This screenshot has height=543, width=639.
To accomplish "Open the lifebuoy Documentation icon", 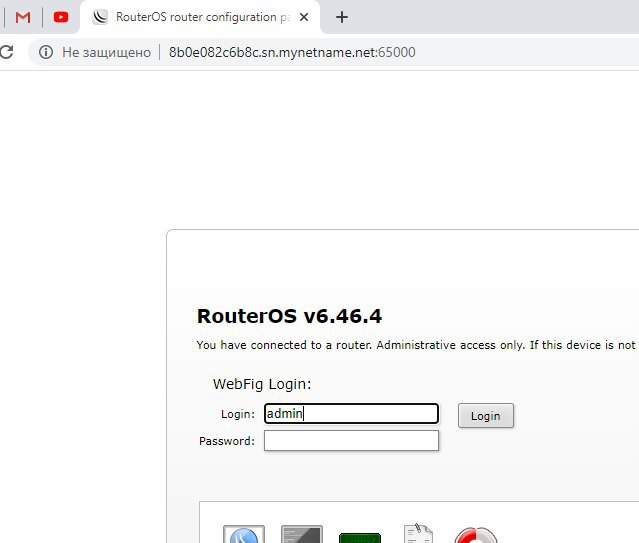I will [476, 535].
